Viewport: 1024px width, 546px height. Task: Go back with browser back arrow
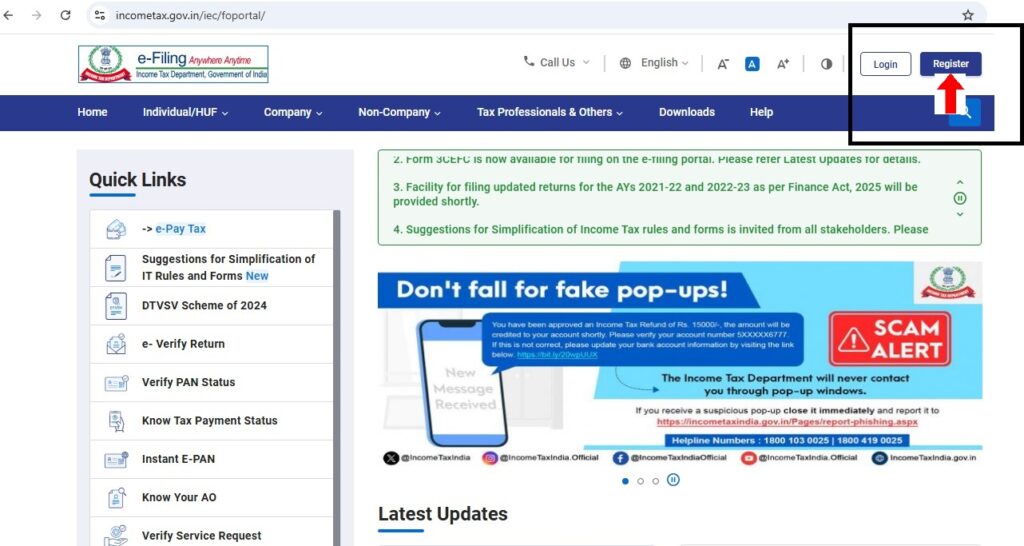point(8,15)
